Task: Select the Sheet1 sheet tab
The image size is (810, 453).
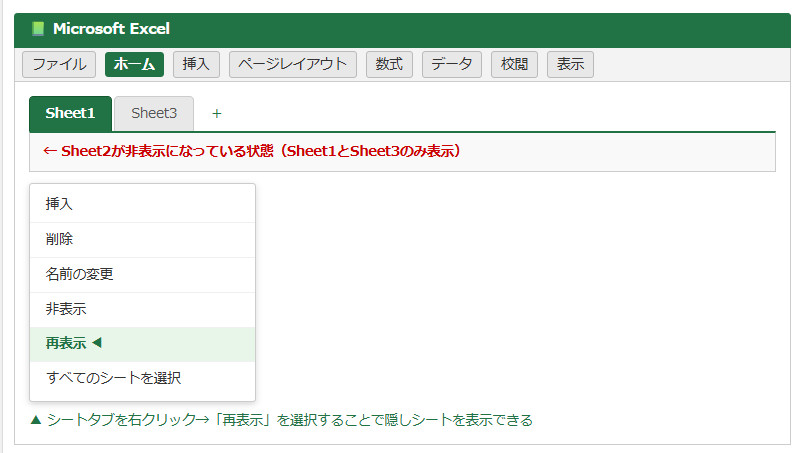Action: (x=70, y=114)
